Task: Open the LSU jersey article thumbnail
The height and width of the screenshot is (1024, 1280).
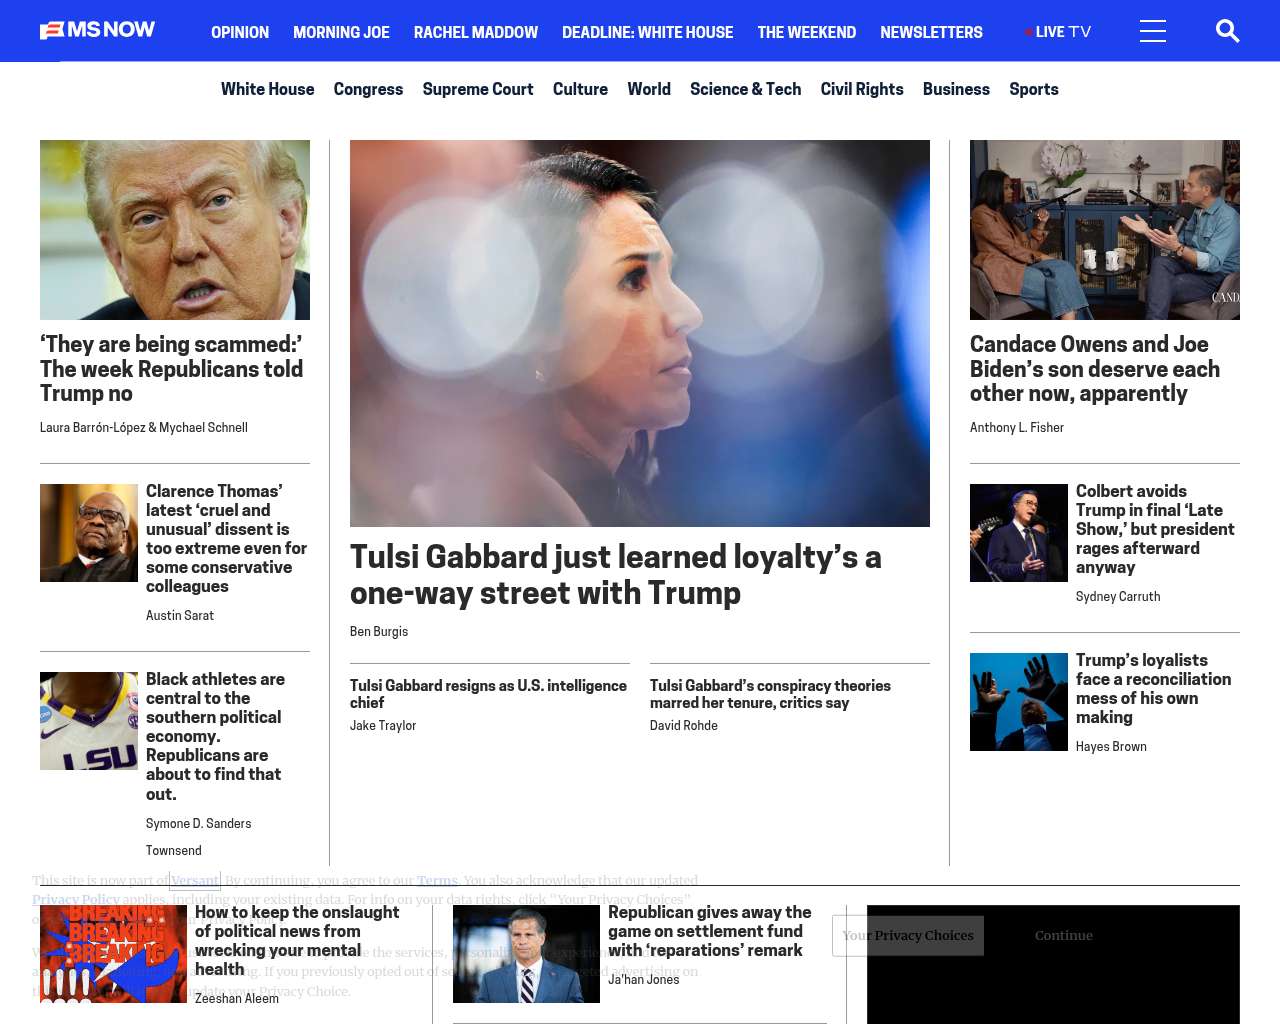Action: coord(89,721)
